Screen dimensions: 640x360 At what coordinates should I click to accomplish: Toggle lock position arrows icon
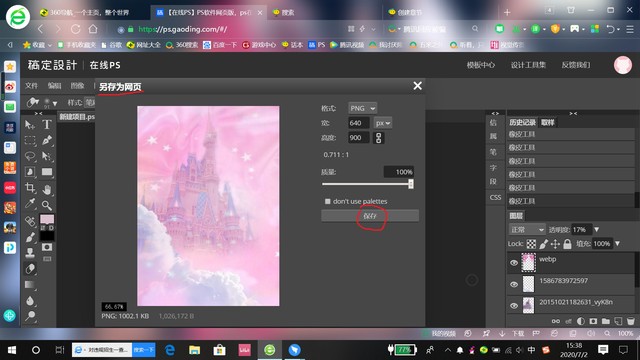(555, 244)
